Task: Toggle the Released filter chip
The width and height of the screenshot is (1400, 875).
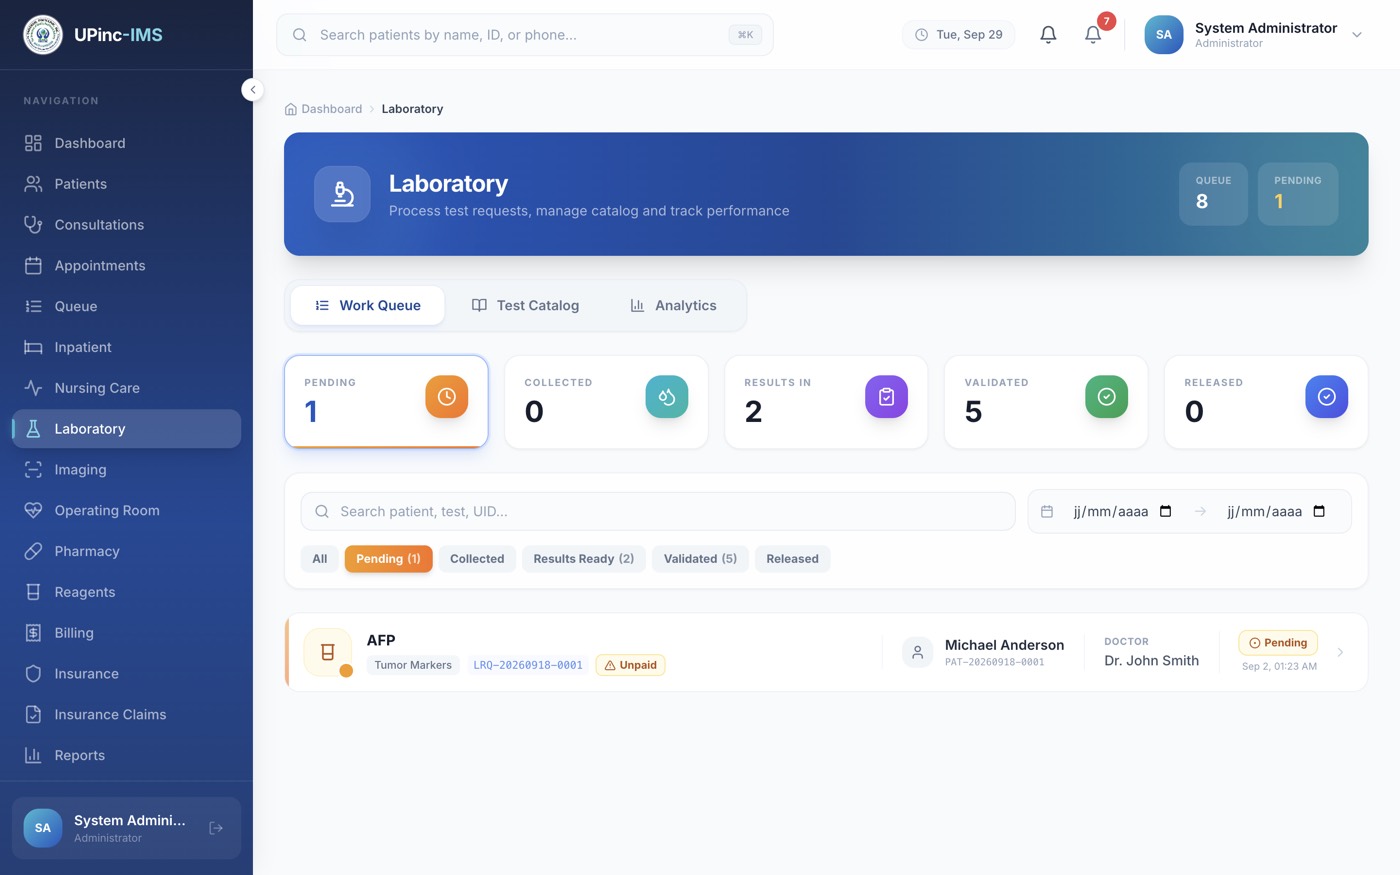Action: [x=792, y=559]
